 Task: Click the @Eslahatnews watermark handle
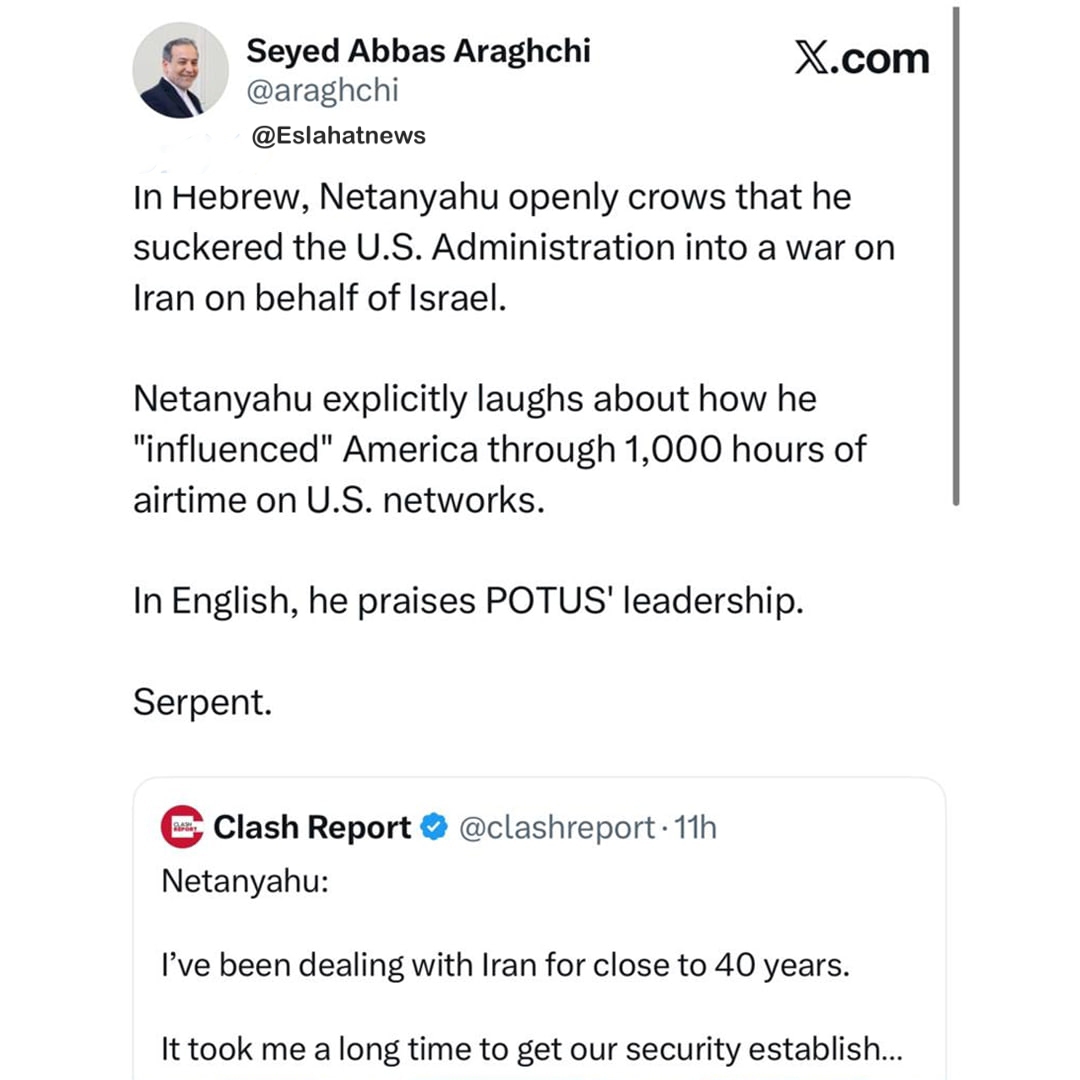click(338, 136)
